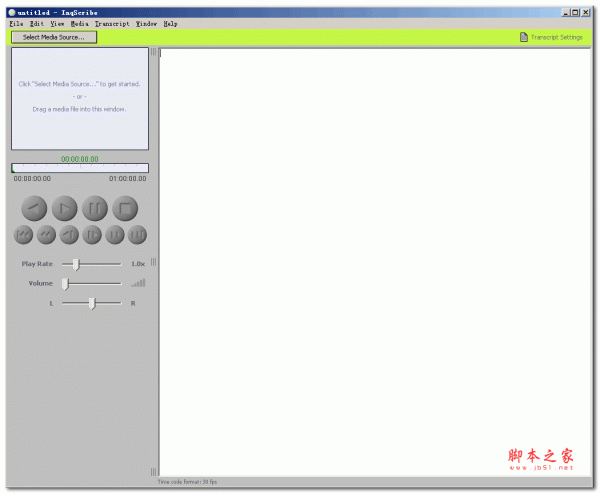600x494 pixels.
Task: Step one frame backward
Action: 69,235
